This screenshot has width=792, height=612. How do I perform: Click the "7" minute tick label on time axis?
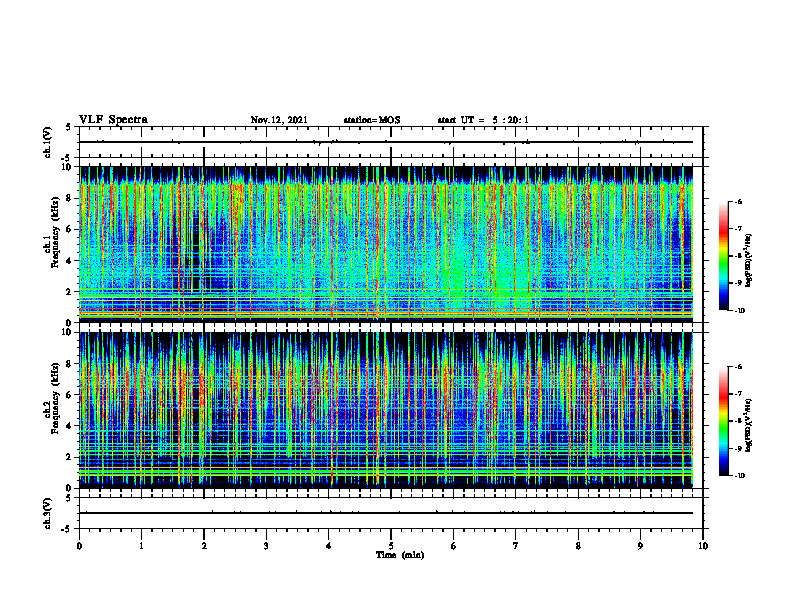(515, 545)
